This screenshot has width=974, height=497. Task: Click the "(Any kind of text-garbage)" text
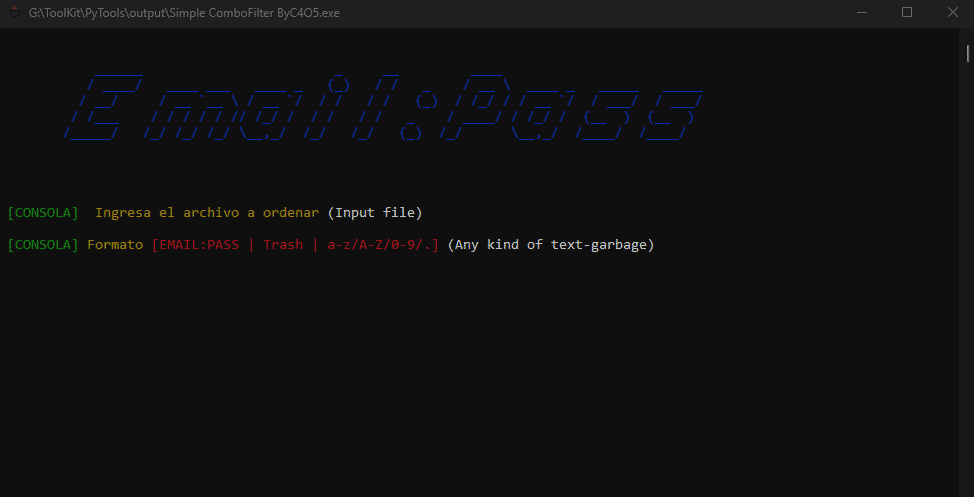click(x=551, y=245)
